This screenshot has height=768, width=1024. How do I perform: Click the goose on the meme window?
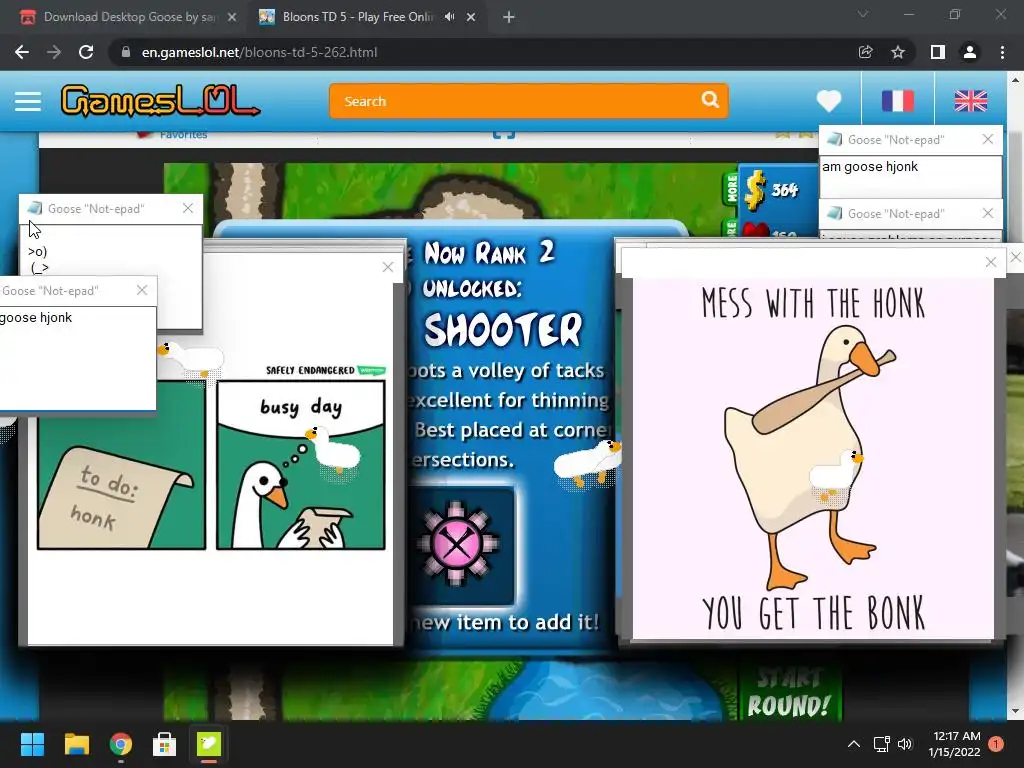click(837, 473)
